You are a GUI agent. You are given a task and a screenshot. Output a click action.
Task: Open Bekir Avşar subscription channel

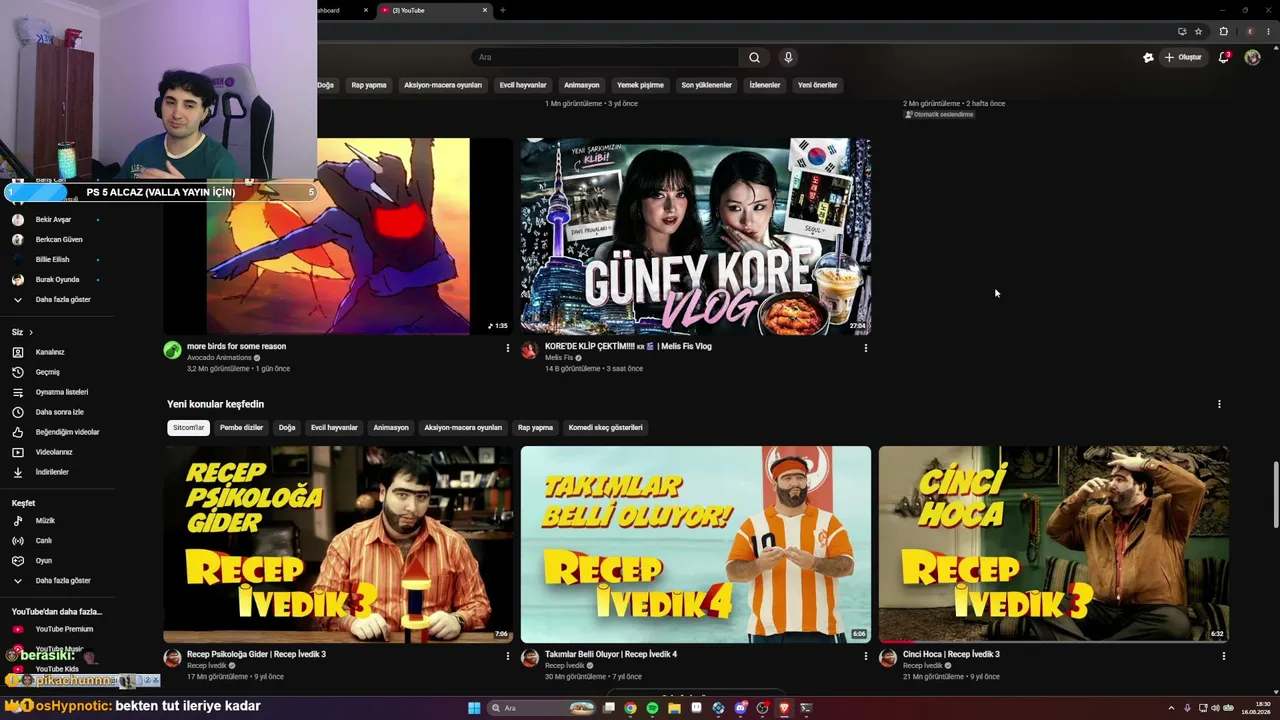[53, 220]
